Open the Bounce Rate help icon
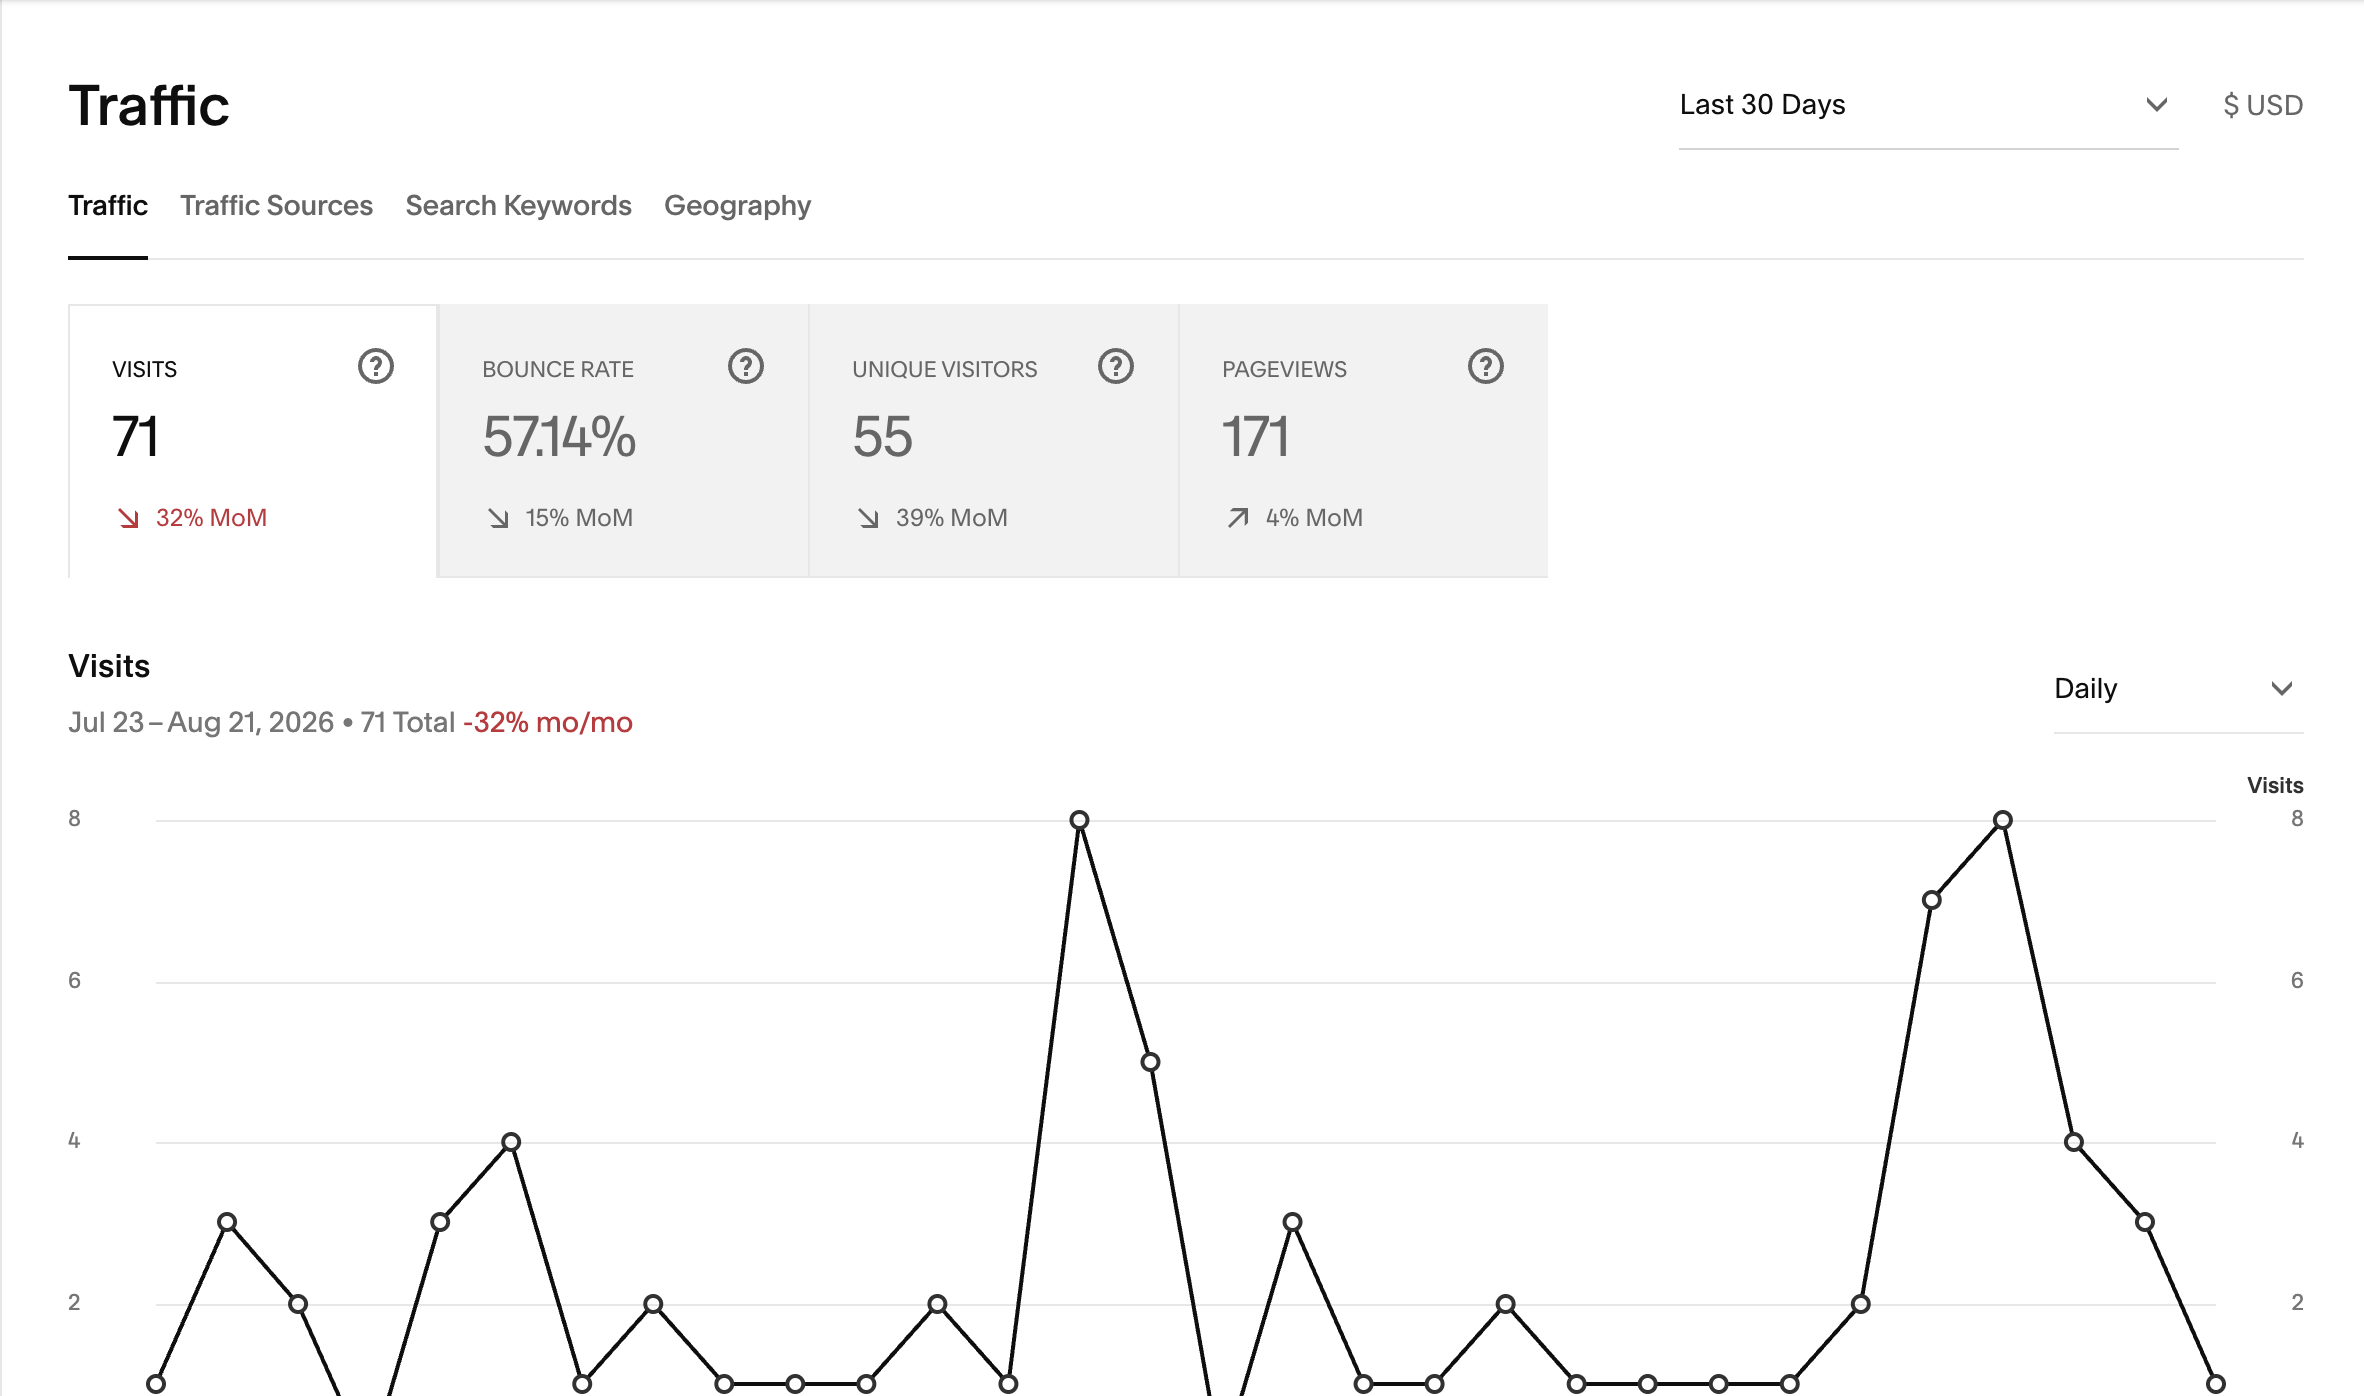 (x=746, y=367)
